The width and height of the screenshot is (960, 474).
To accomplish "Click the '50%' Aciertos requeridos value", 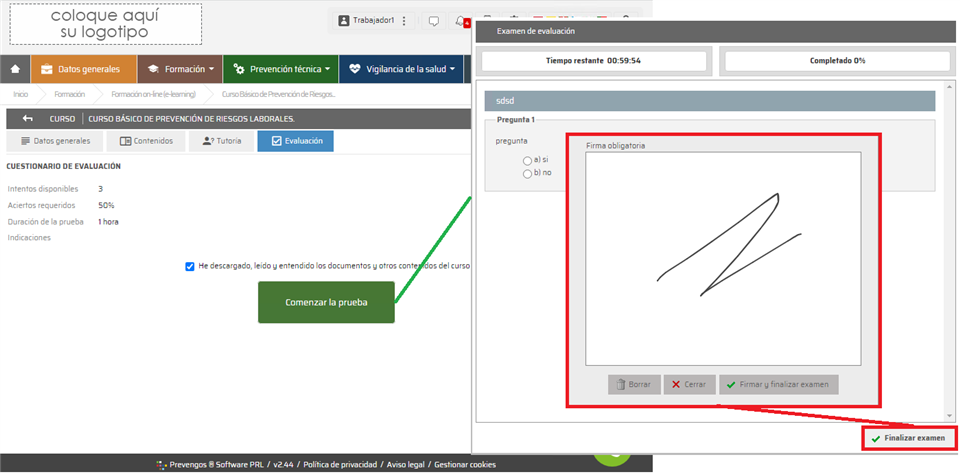I will [106, 205].
